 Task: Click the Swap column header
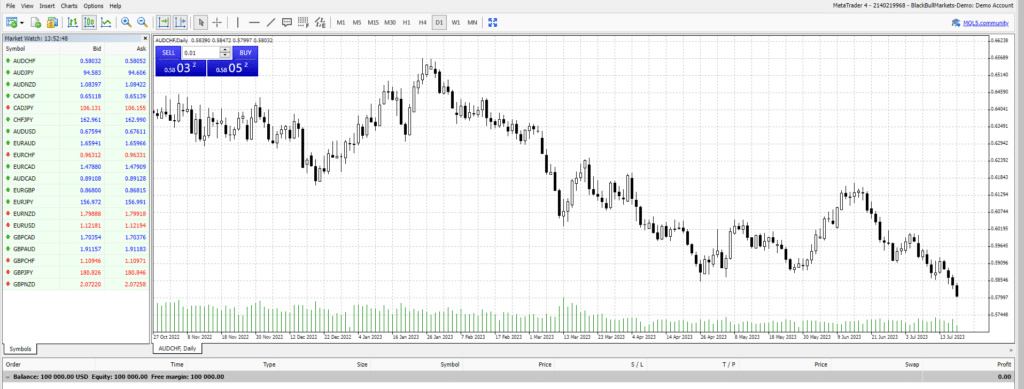pyautogui.click(x=912, y=364)
